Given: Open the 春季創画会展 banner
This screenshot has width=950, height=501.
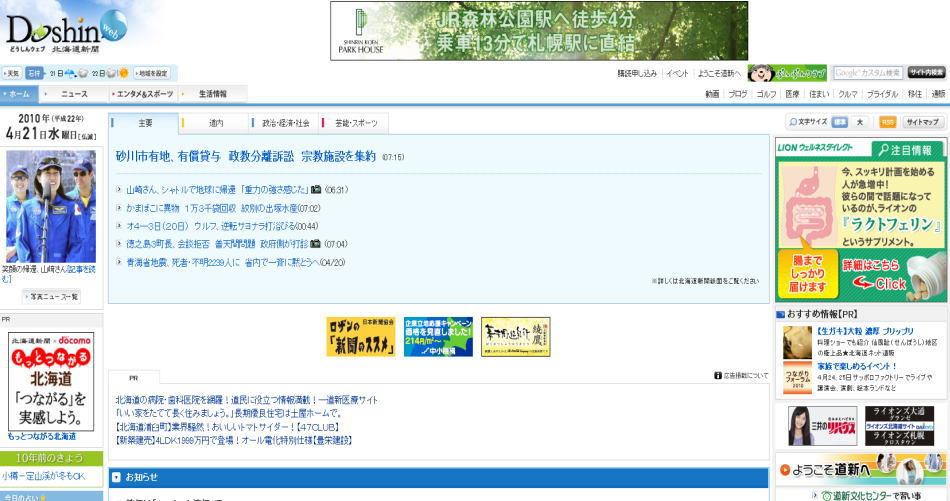Looking at the screenshot, I should point(516,337).
